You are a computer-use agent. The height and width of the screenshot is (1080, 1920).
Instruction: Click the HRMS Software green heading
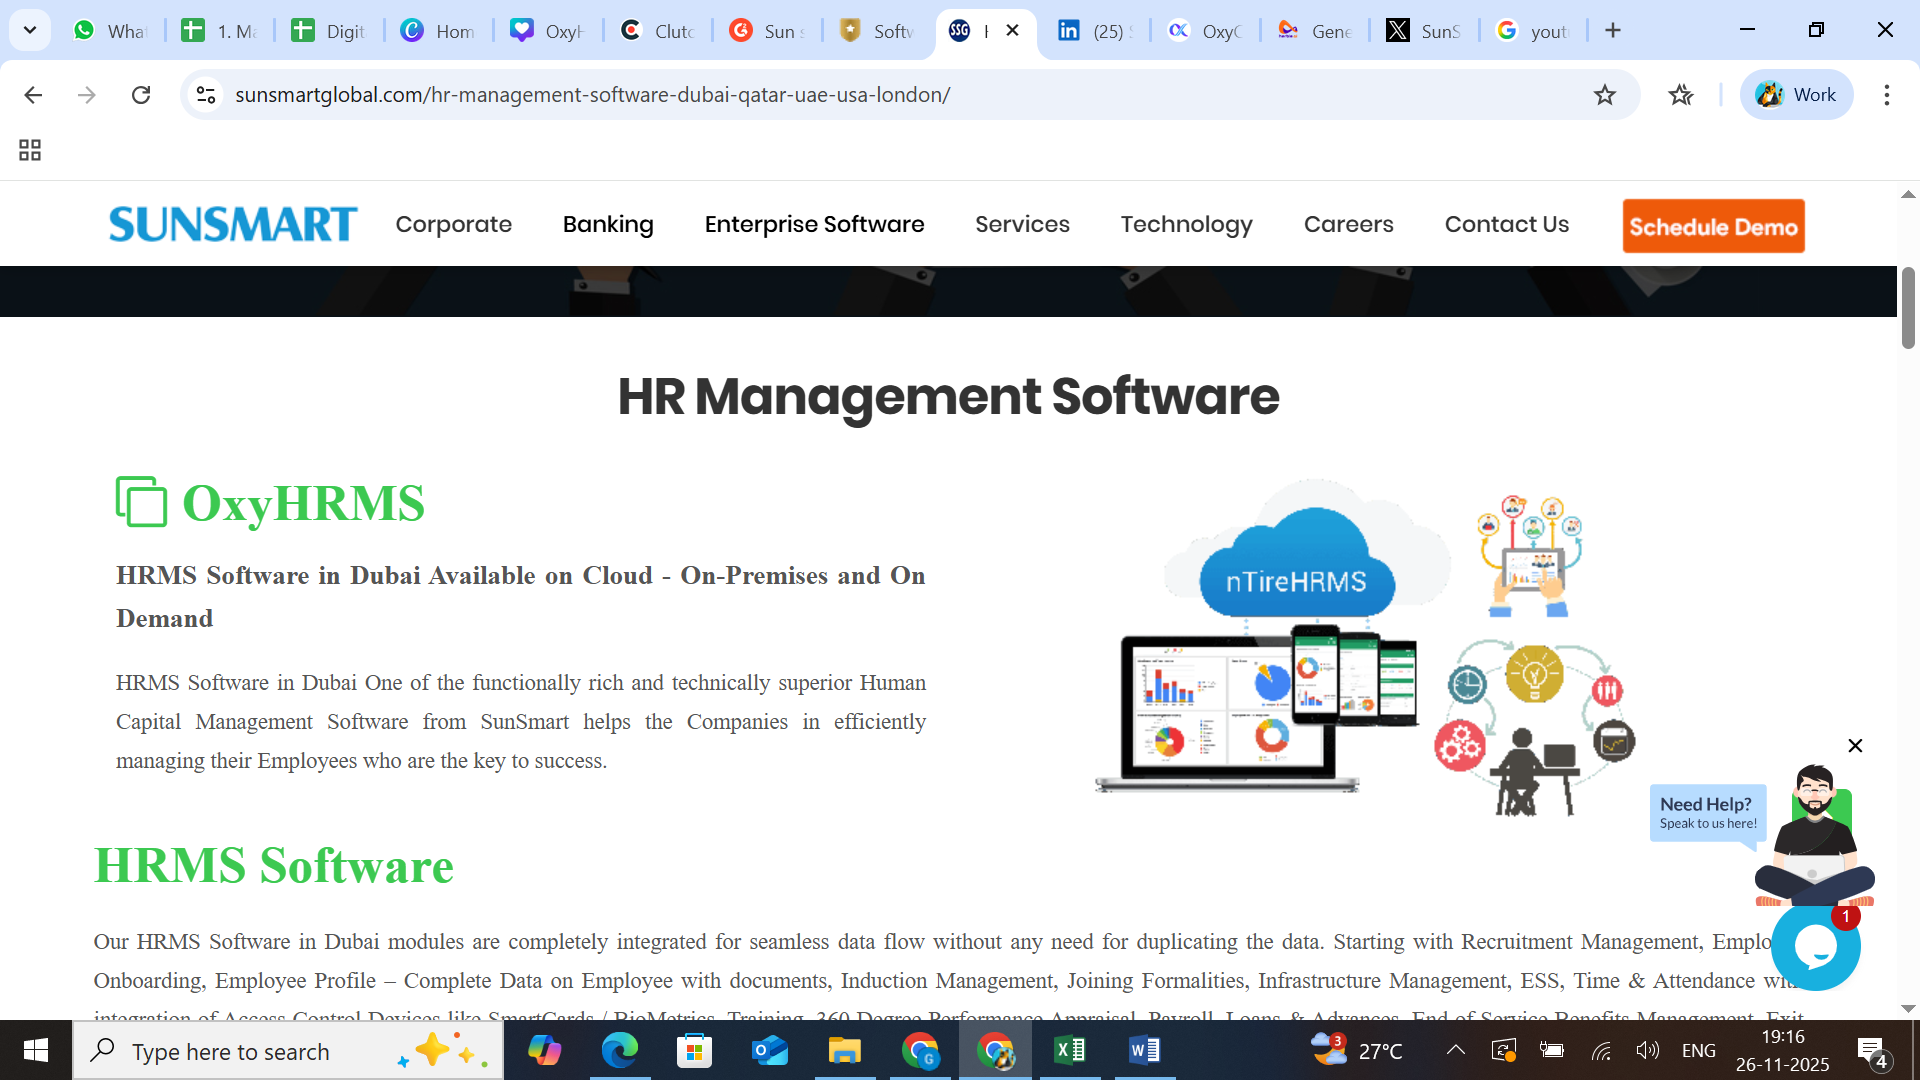[x=274, y=865]
